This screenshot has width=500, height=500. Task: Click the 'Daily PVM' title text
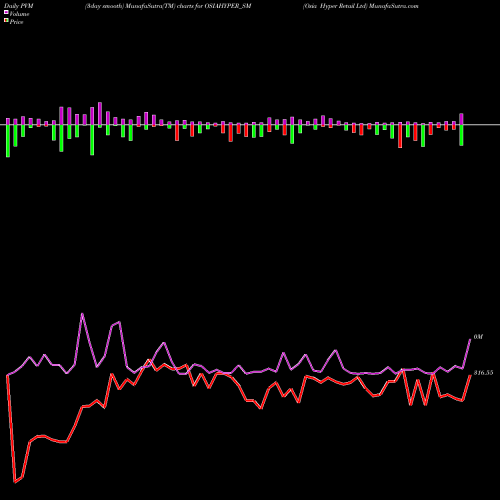click(x=19, y=6)
